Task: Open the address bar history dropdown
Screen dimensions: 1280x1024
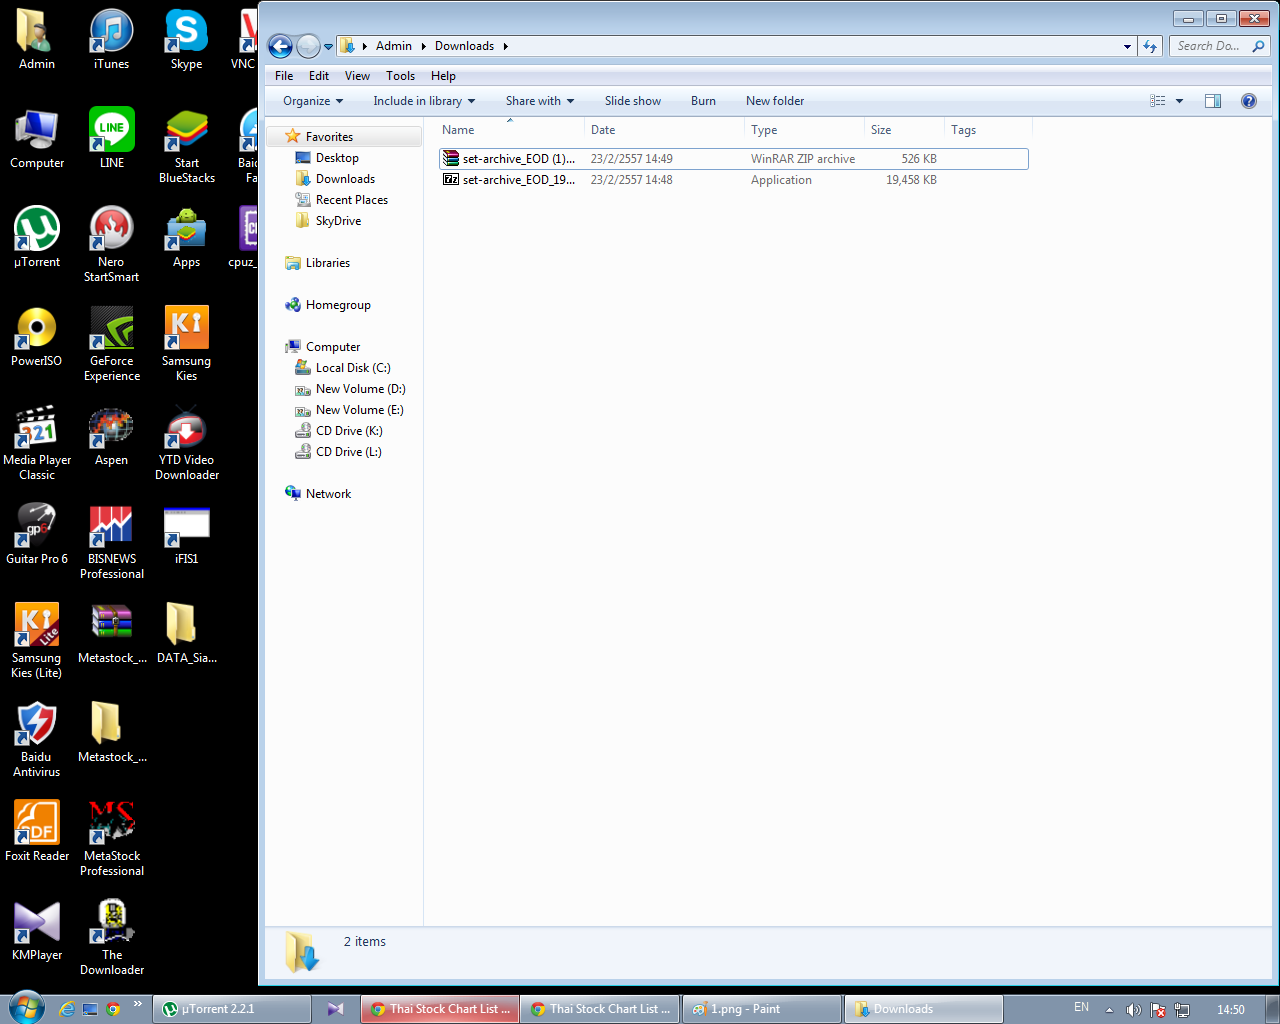Action: [x=1128, y=46]
